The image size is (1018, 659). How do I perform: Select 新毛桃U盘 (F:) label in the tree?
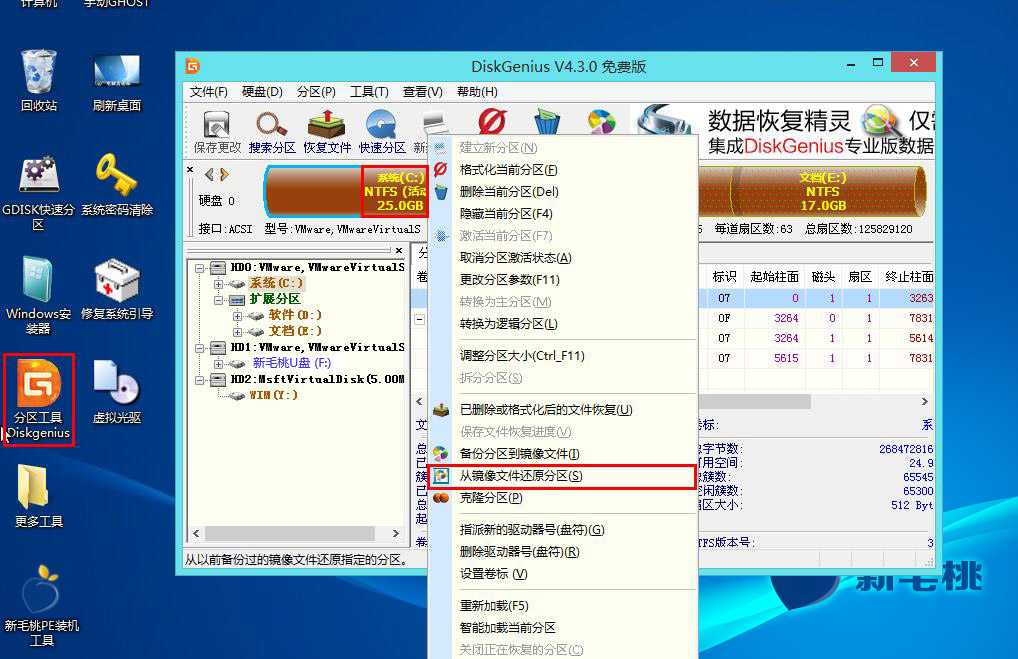pyautogui.click(x=292, y=363)
